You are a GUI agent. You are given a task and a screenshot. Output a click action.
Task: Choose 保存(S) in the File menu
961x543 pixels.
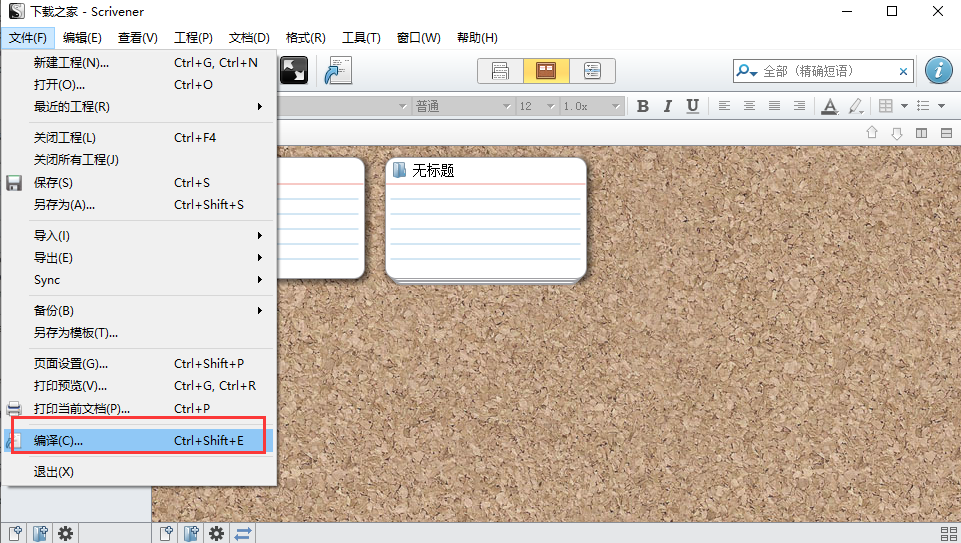(139, 183)
